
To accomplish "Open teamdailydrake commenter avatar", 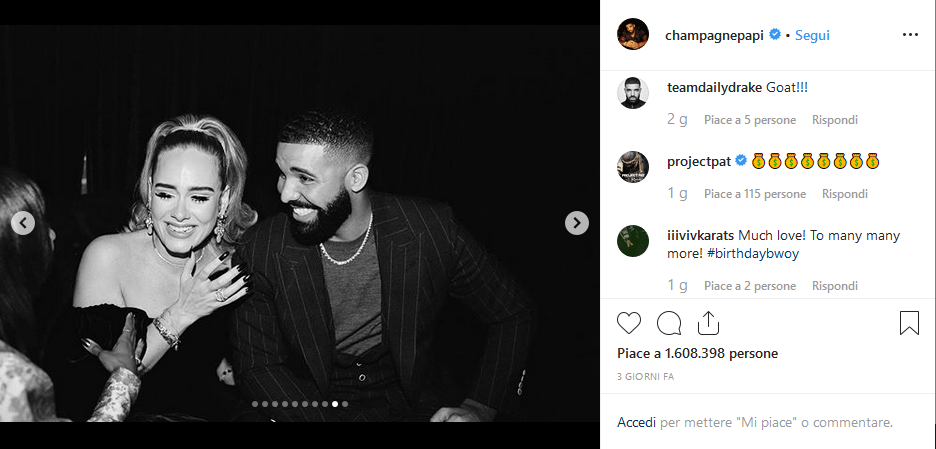I will [634, 93].
